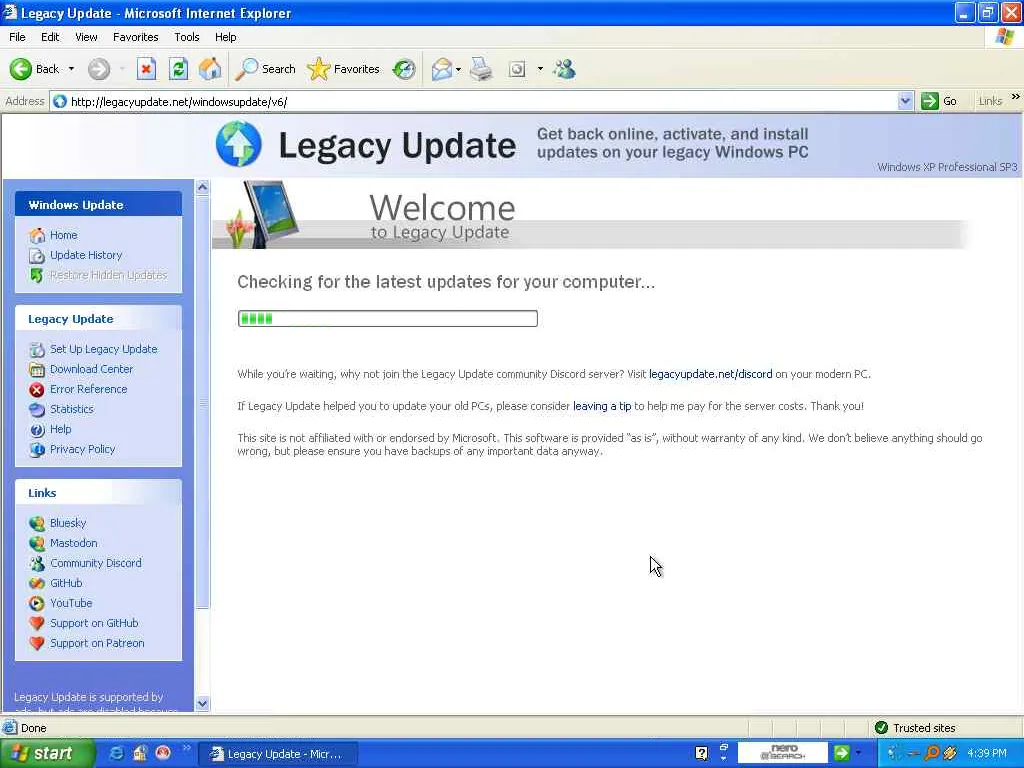Click the sidebar vertical scrollbar thumb

(x=202, y=402)
